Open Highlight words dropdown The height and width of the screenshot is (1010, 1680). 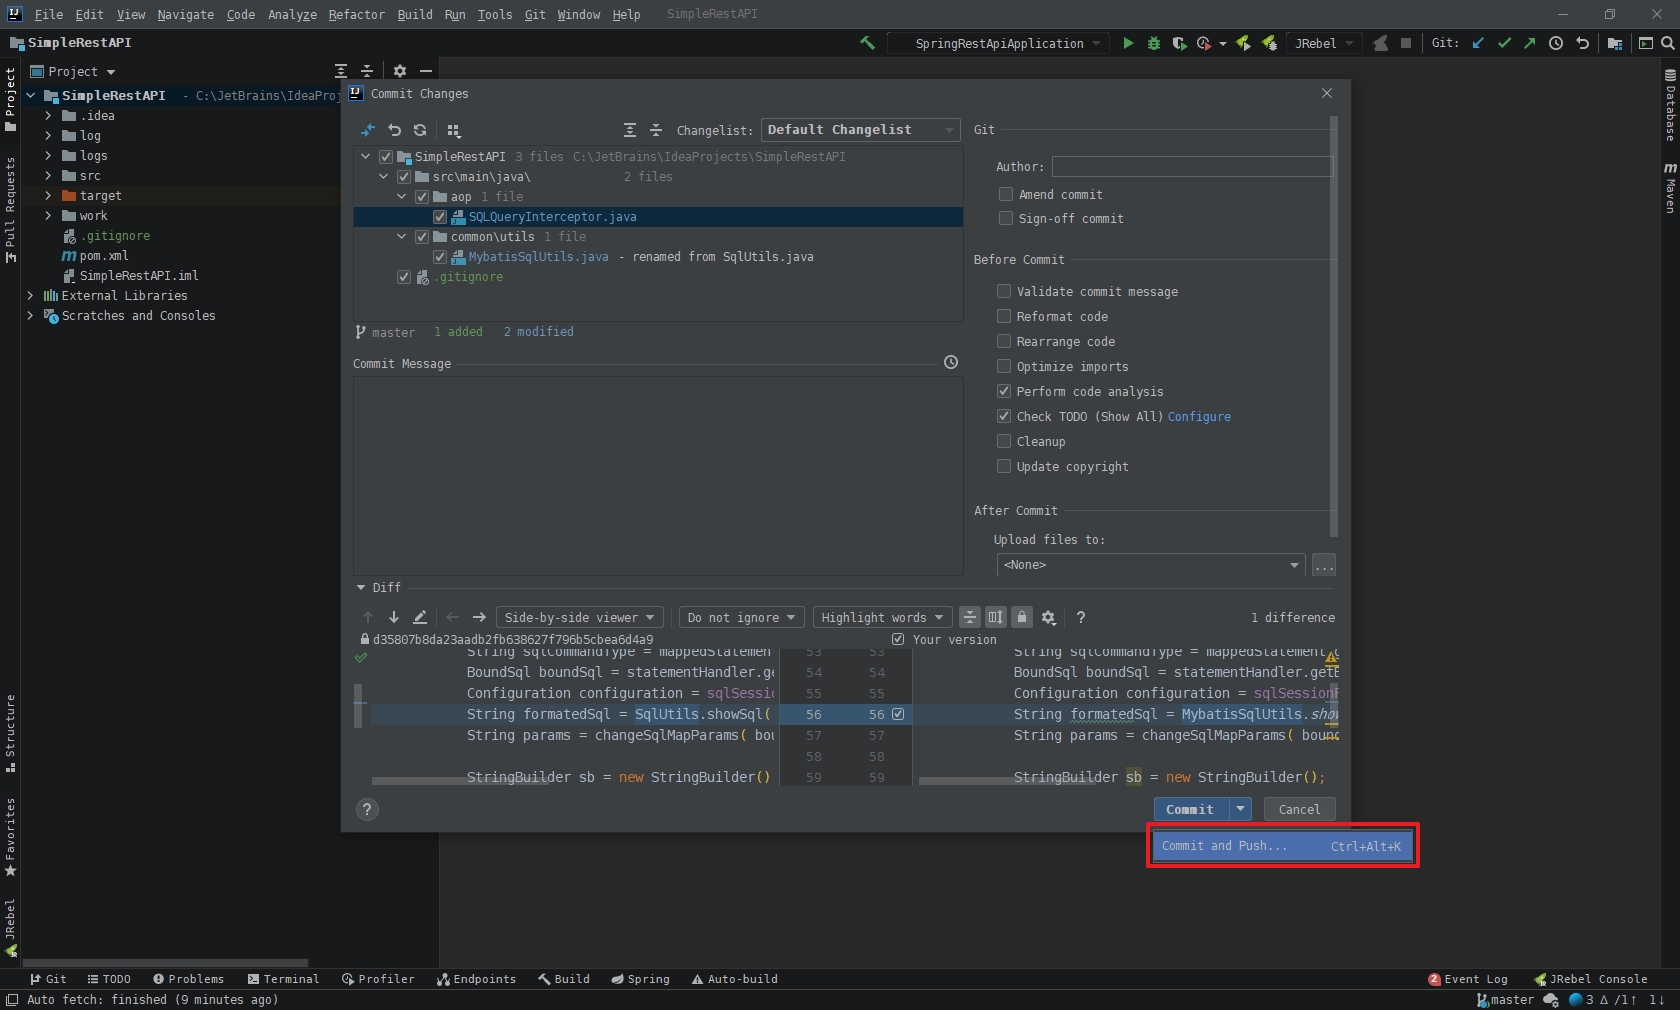point(882,617)
